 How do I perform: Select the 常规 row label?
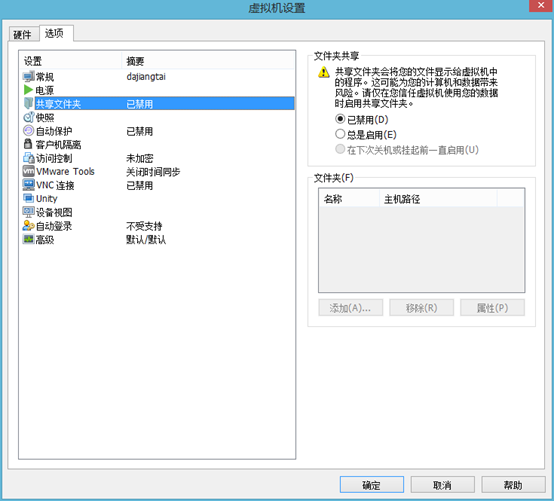pyautogui.click(x=45, y=77)
